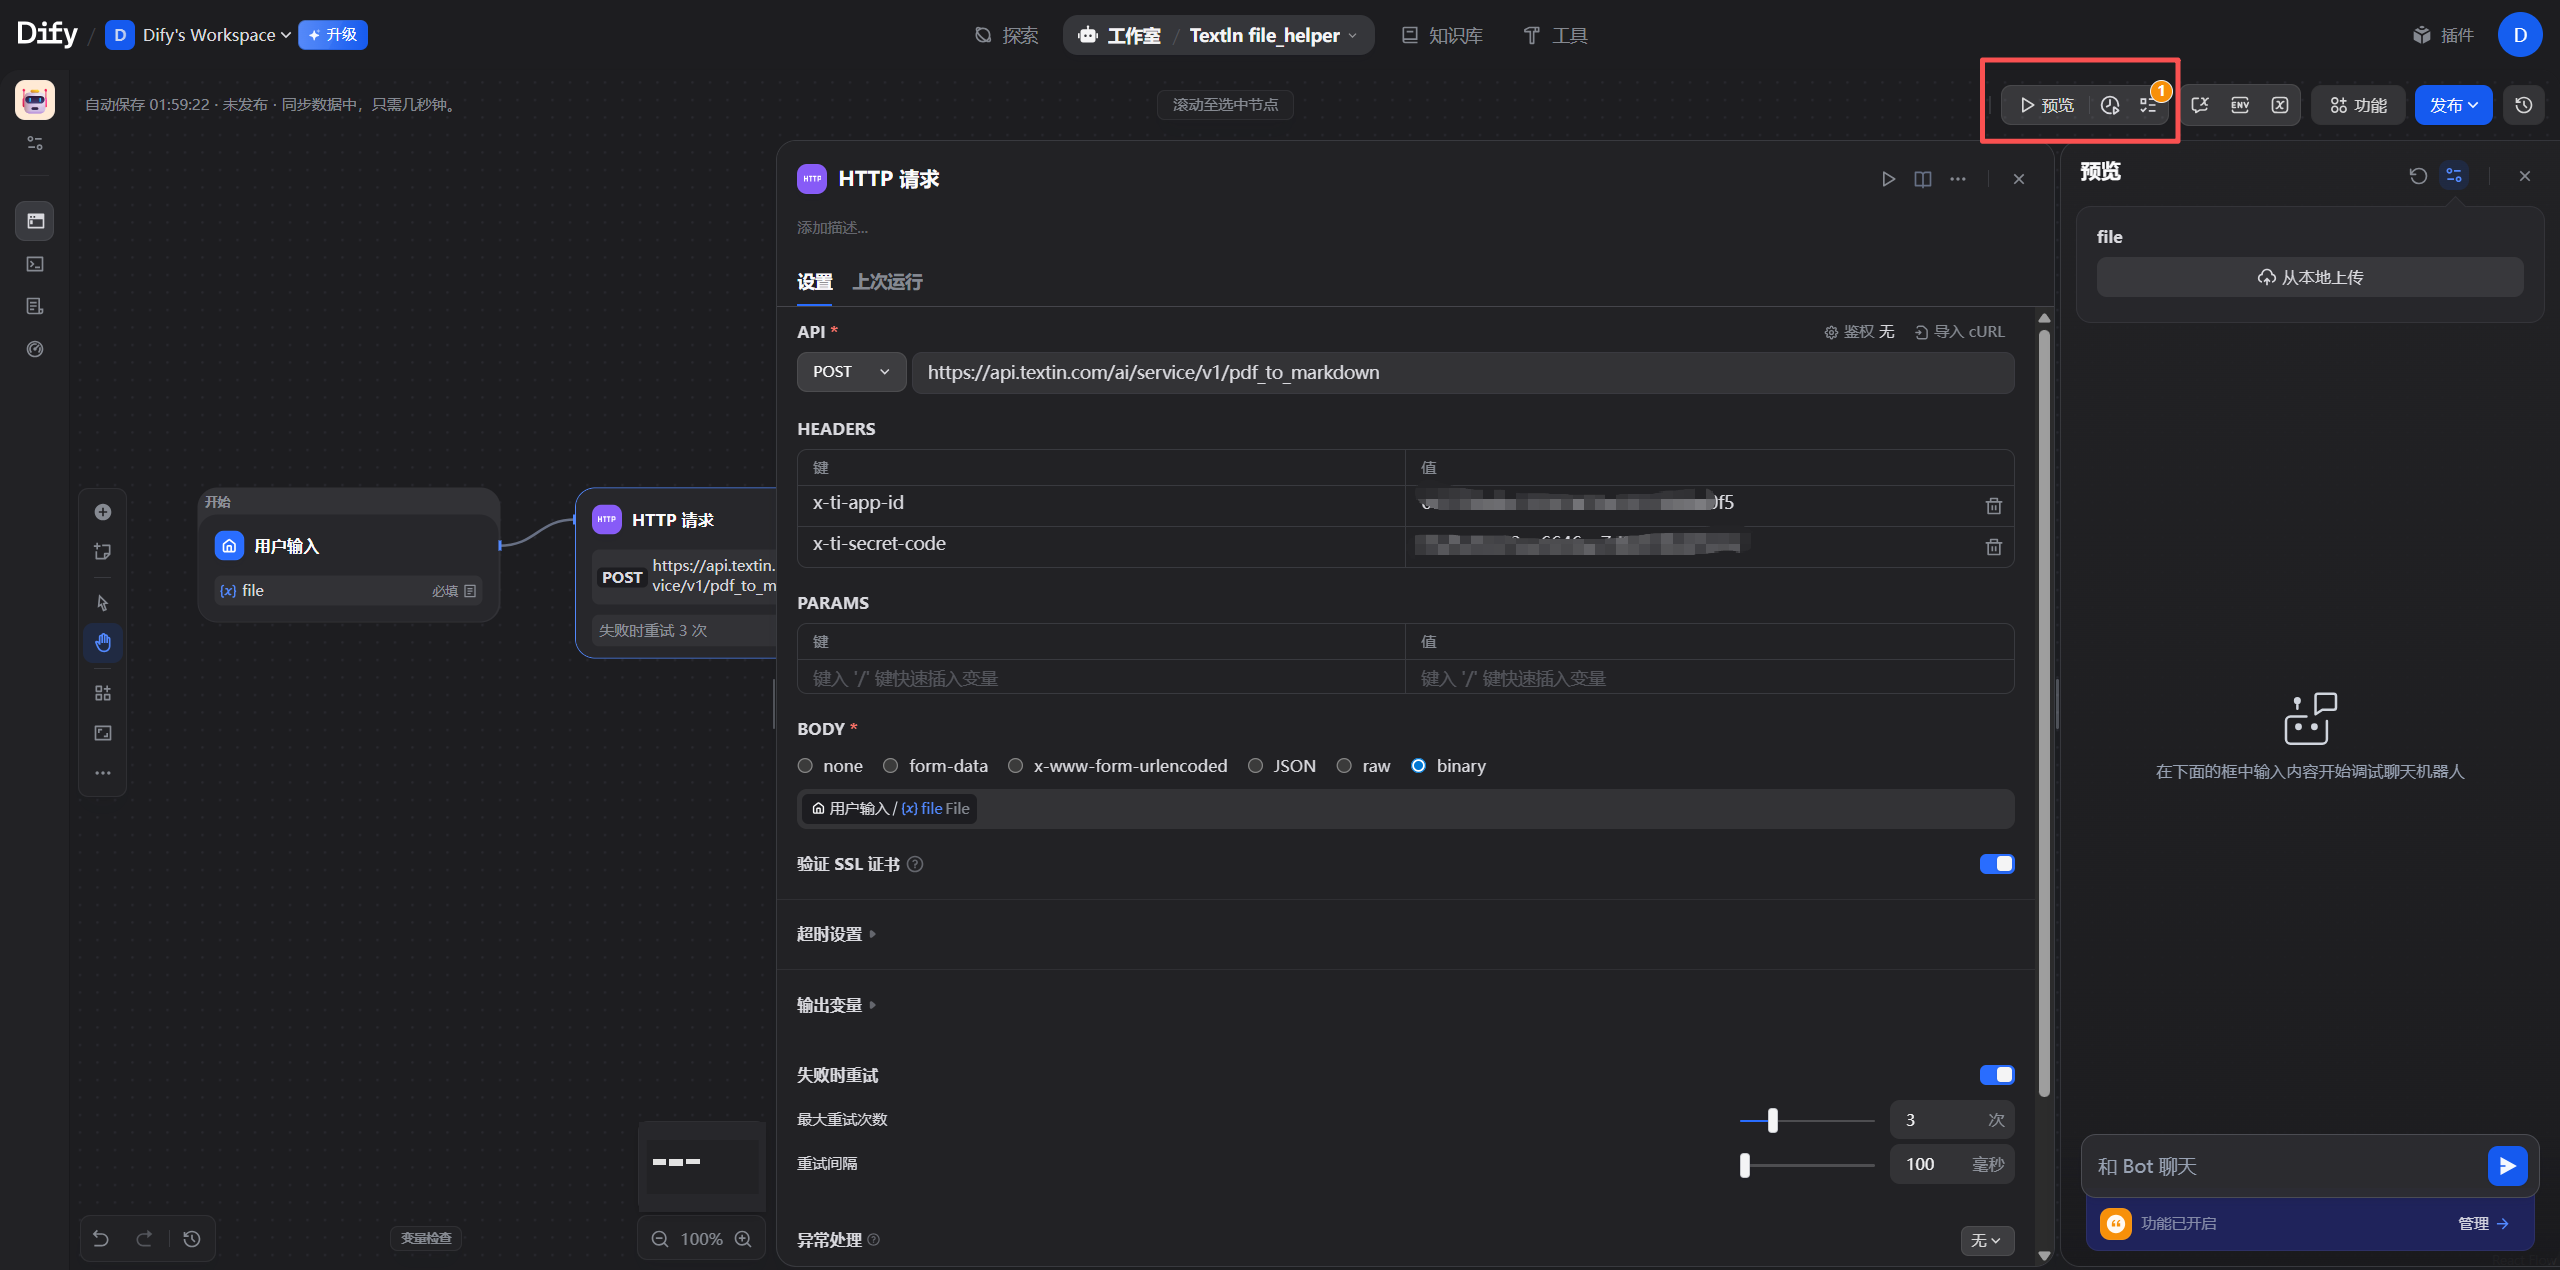
Task: Disable the verify SSL certificate toggle
Action: pos(1996,864)
